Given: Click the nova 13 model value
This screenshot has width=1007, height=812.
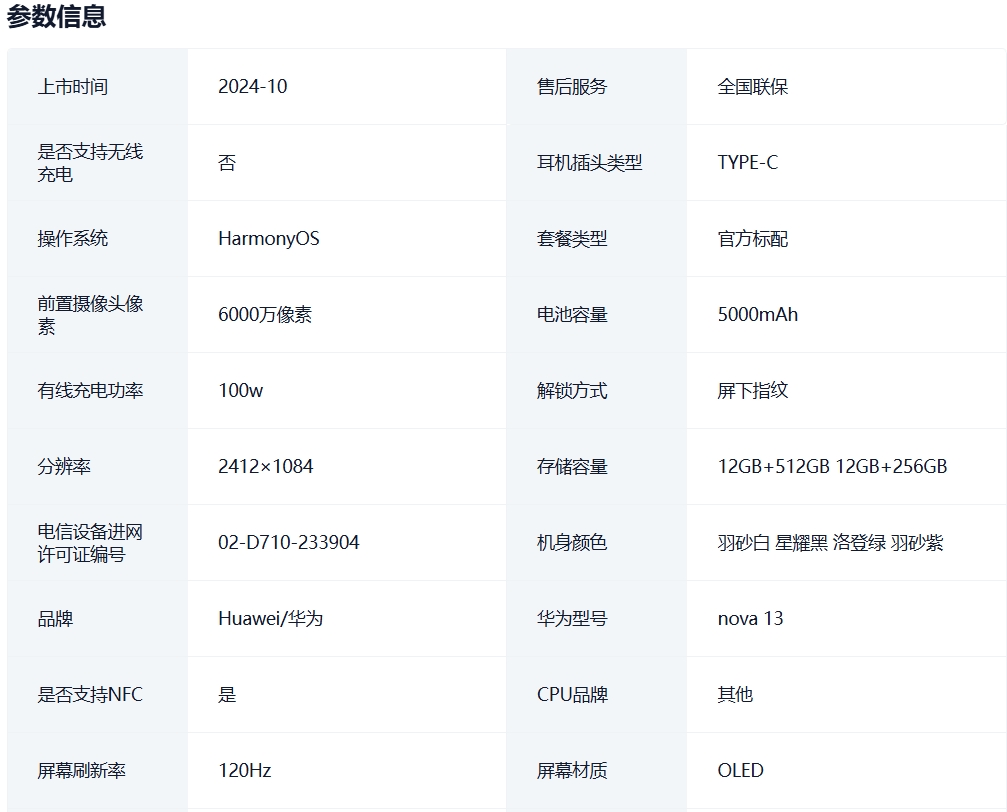Looking at the screenshot, I should coord(750,619).
